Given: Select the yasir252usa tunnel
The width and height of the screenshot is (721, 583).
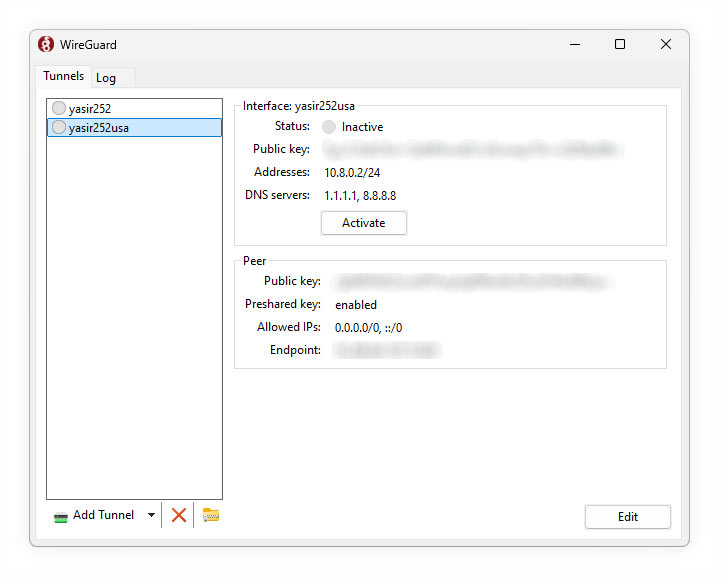Looking at the screenshot, I should 134,127.
